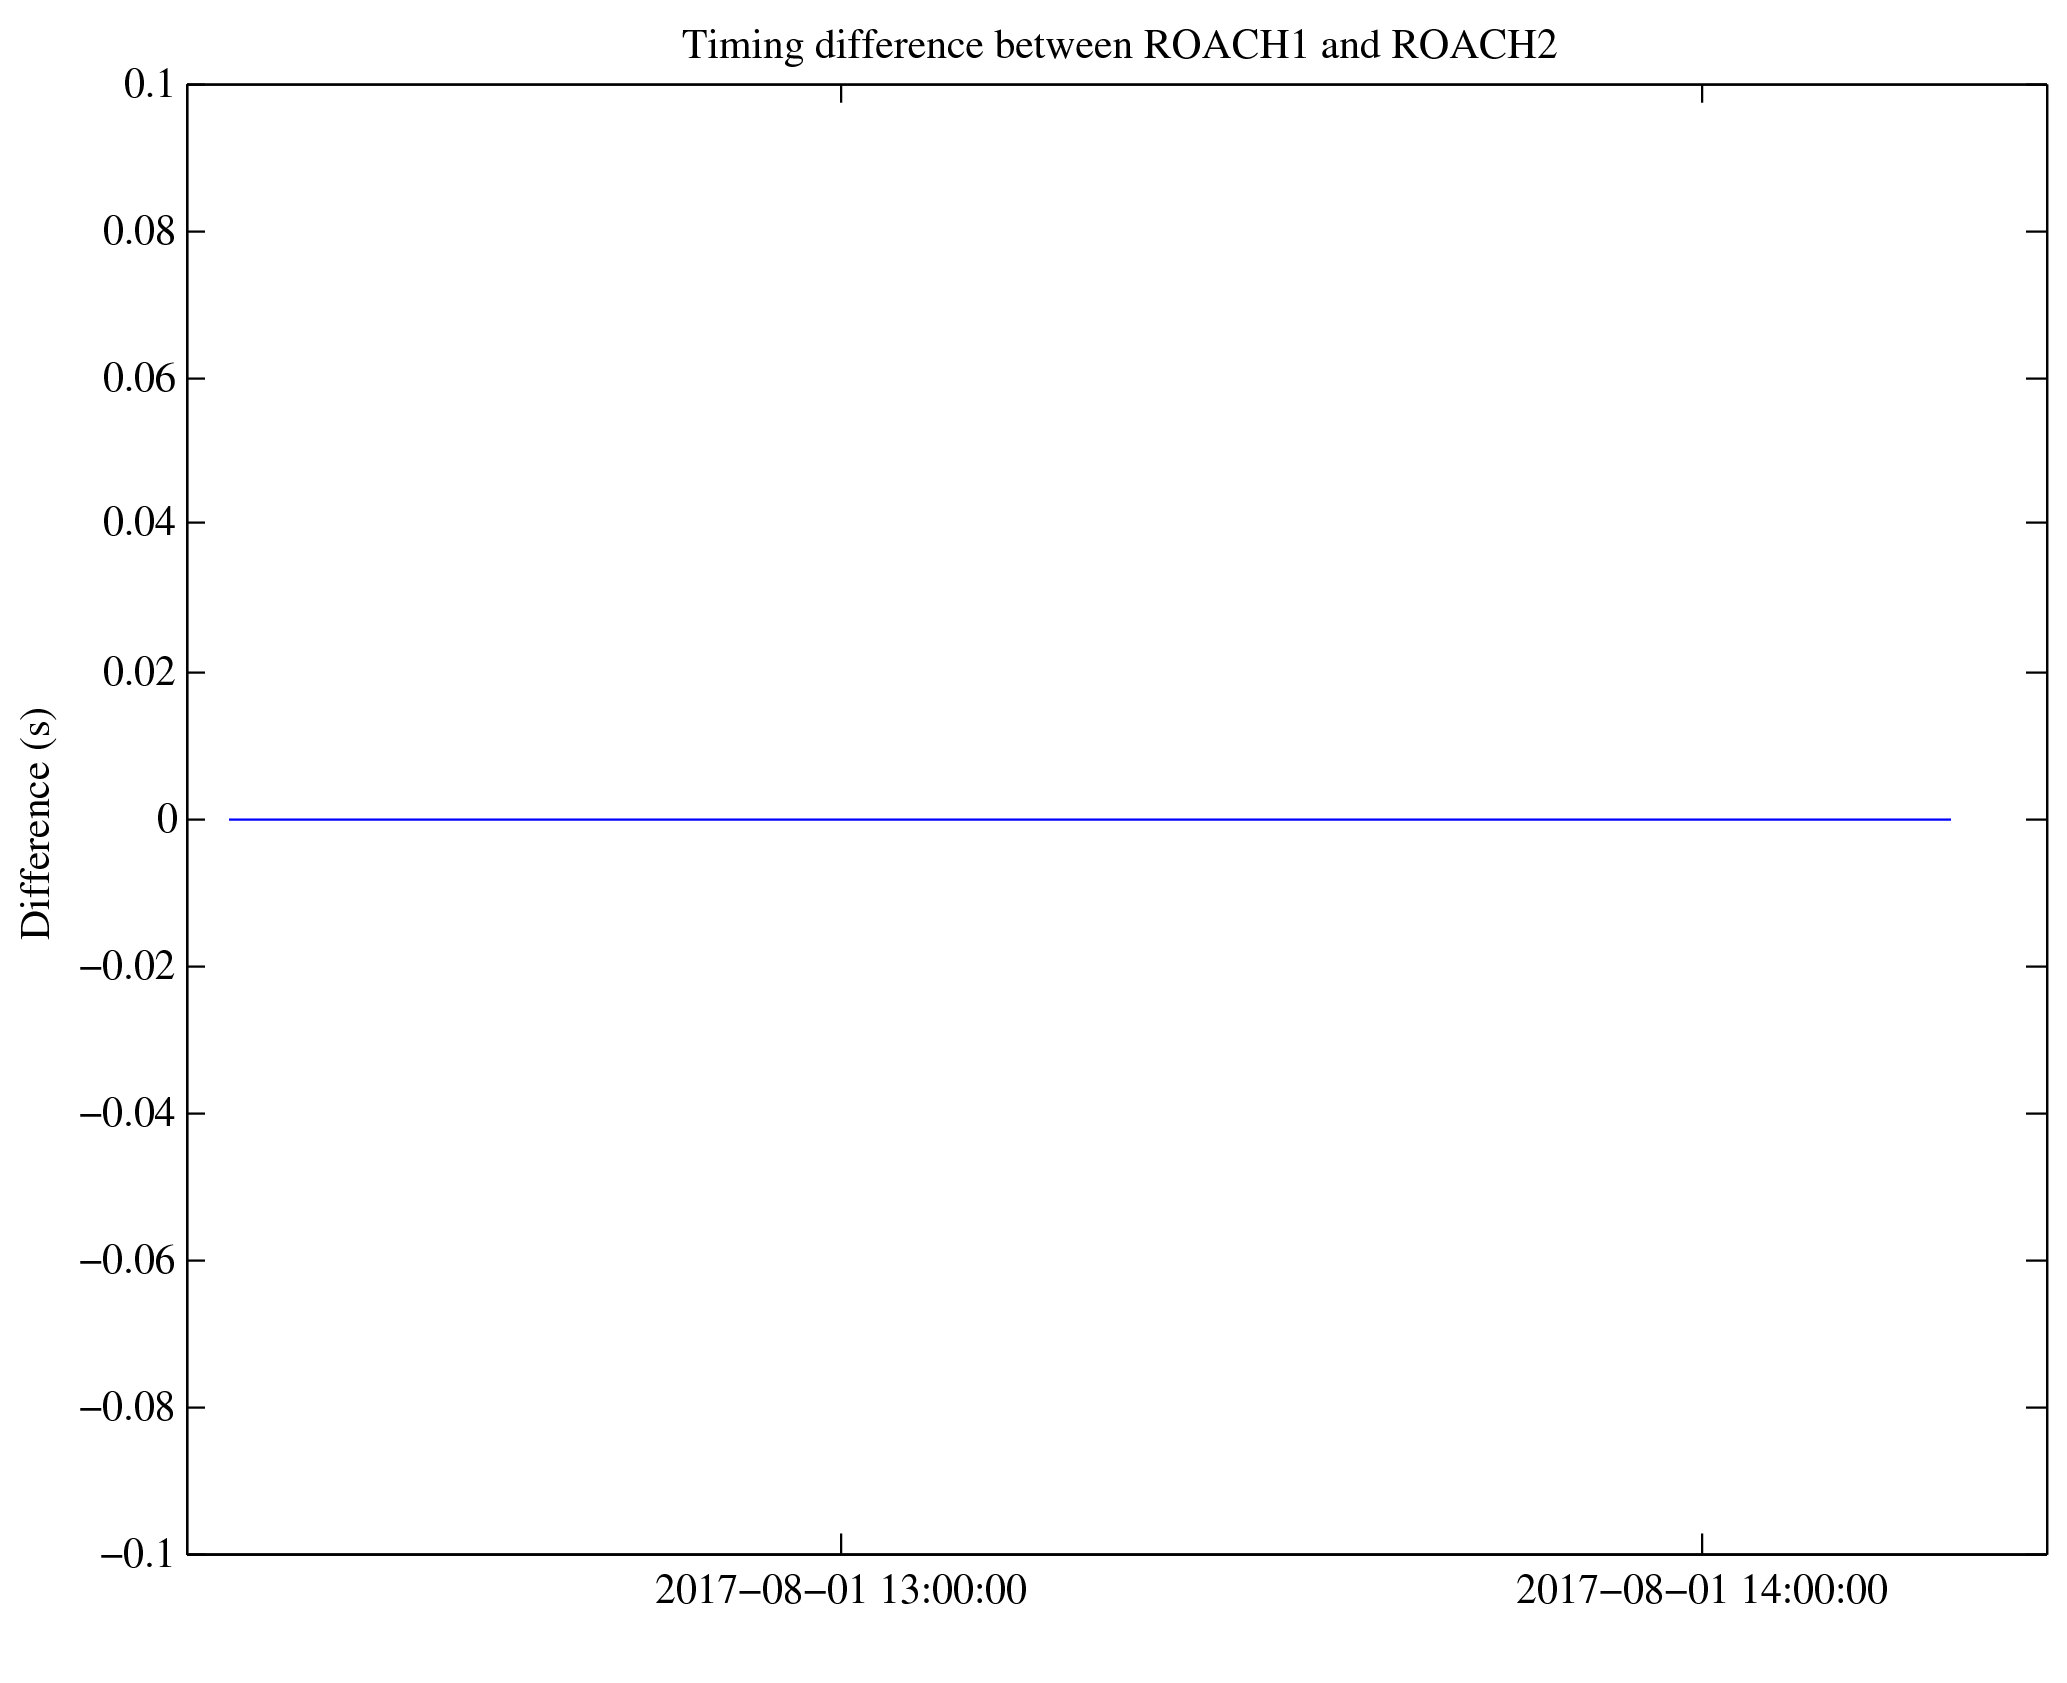Screen dimensions: 2067x1683
Task: Click the y-axis tick label 0.02
Action: [x=140, y=673]
